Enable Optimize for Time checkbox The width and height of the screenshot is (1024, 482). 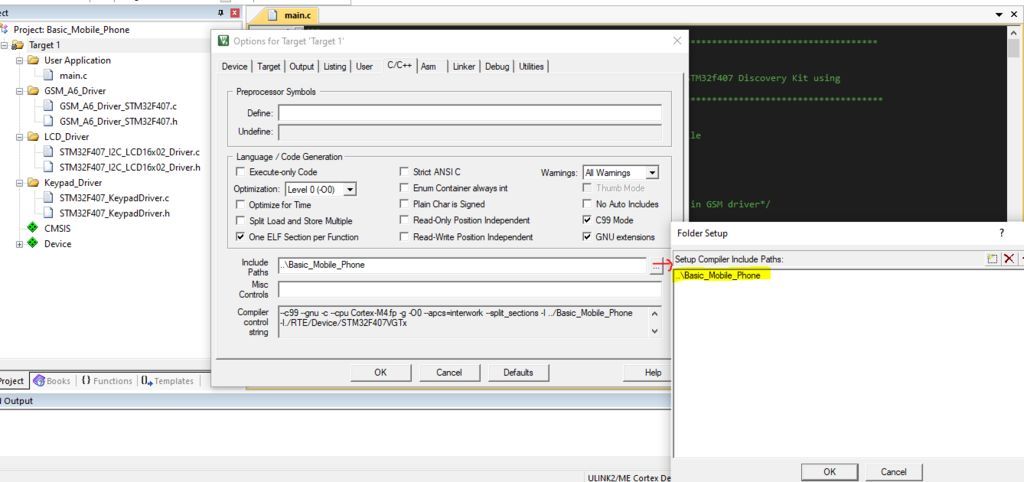[x=240, y=204]
